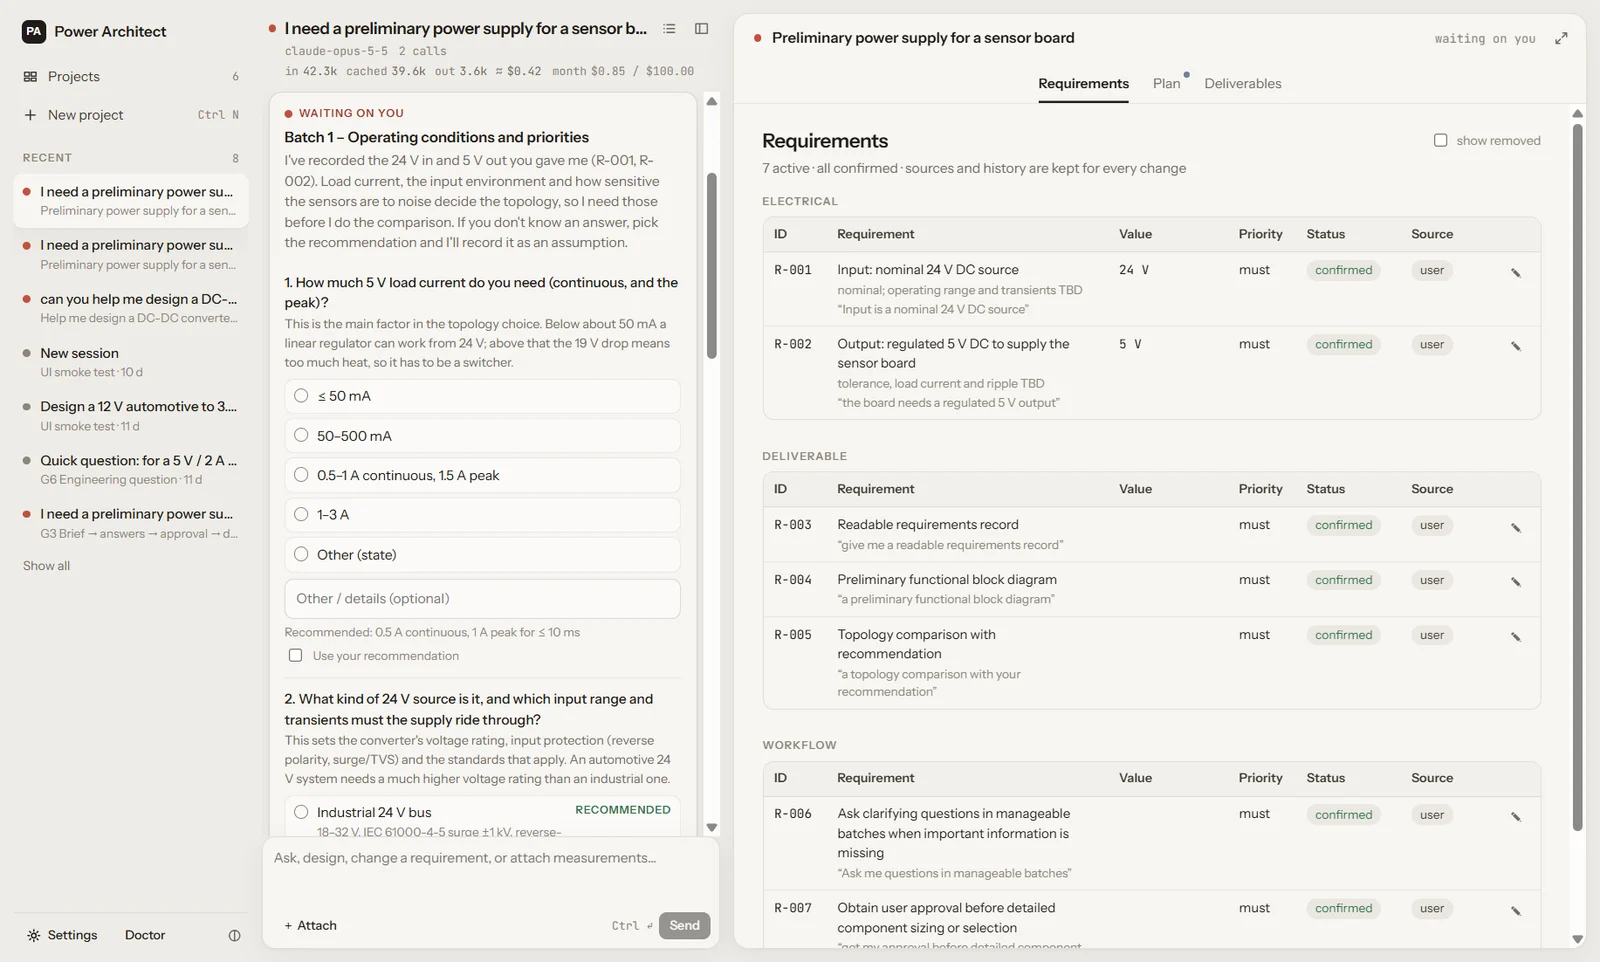1600x962 pixels.
Task: Open 'can you help me design a DC-...' session
Action: pos(131,308)
